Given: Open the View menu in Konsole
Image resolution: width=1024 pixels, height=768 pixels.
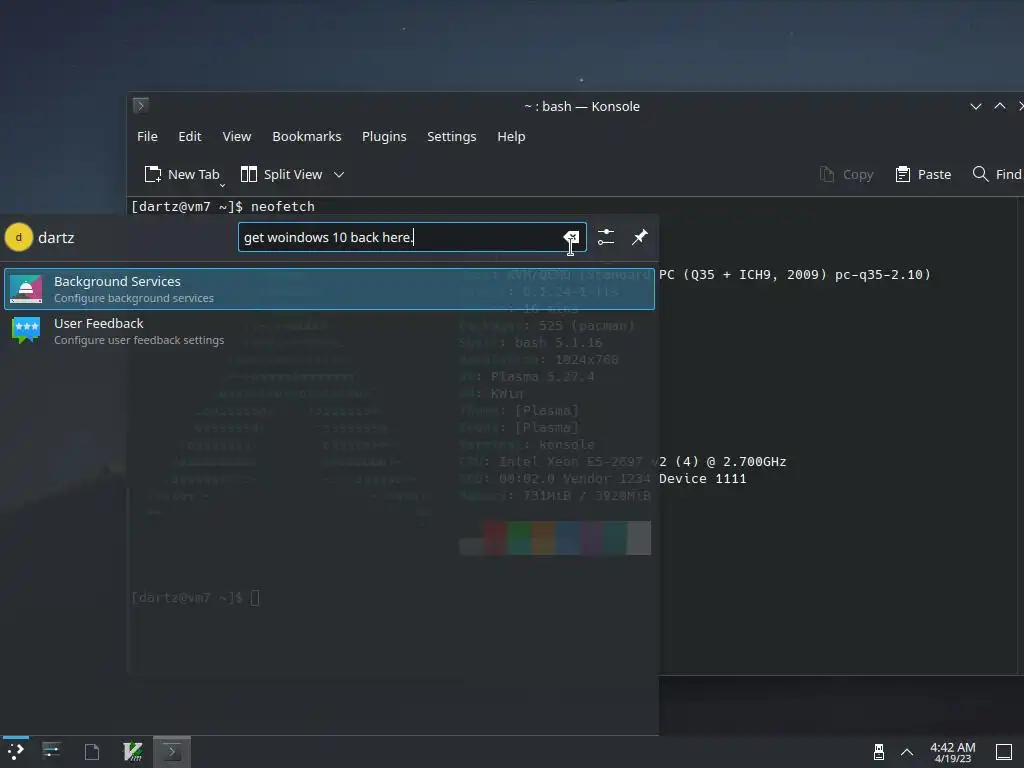Looking at the screenshot, I should [236, 136].
